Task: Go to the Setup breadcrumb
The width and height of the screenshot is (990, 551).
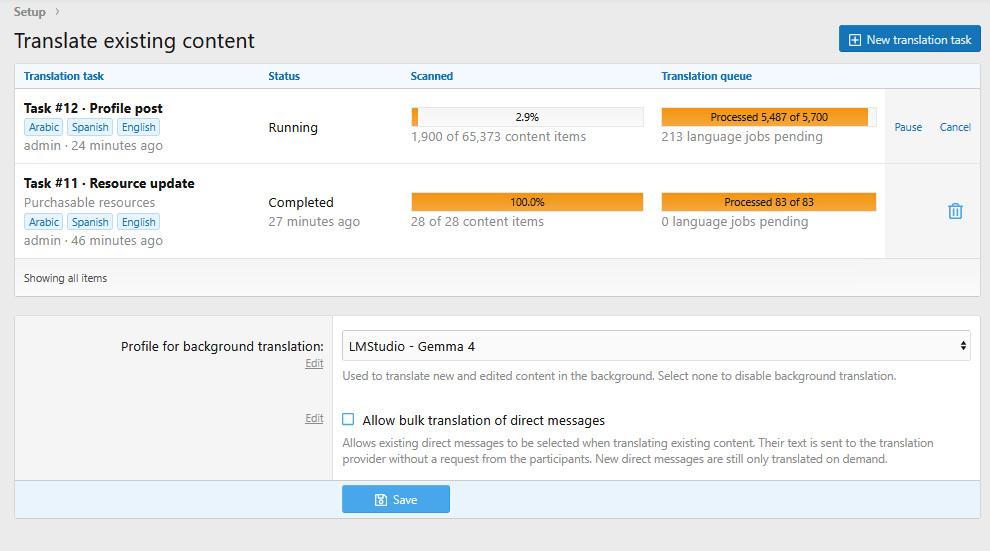Action: (x=30, y=11)
